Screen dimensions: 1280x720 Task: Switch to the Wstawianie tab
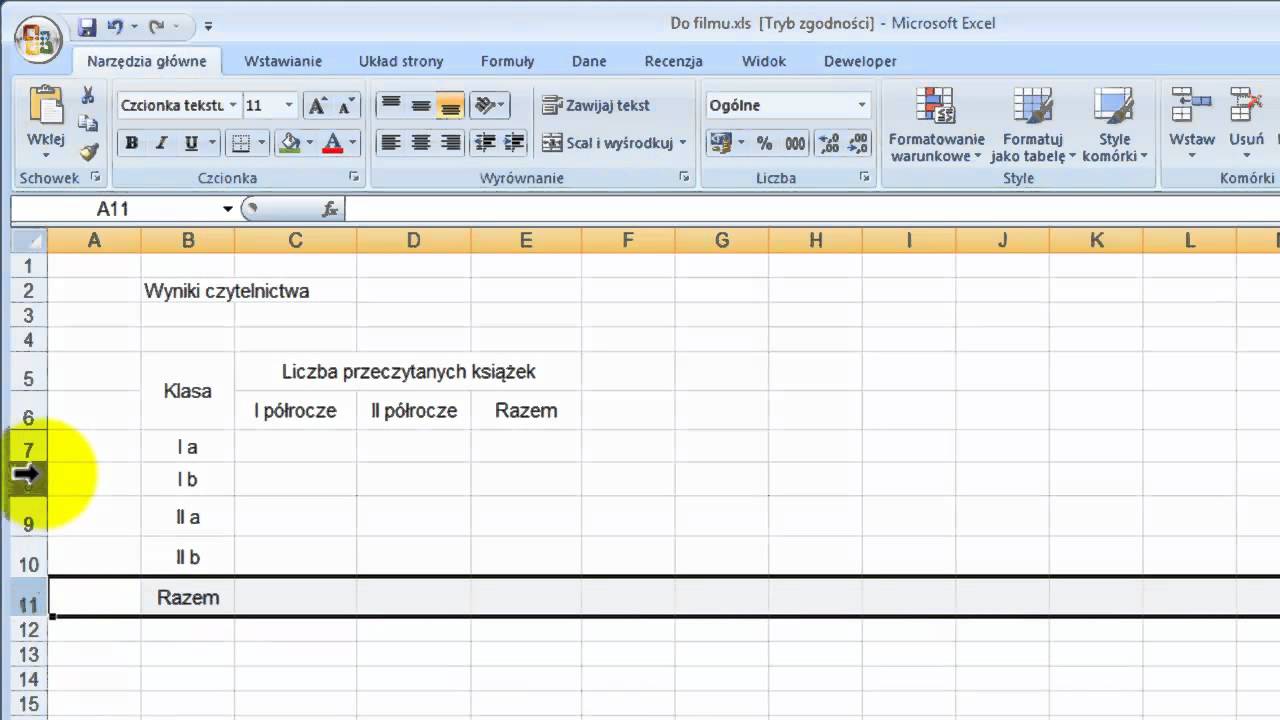coord(283,61)
